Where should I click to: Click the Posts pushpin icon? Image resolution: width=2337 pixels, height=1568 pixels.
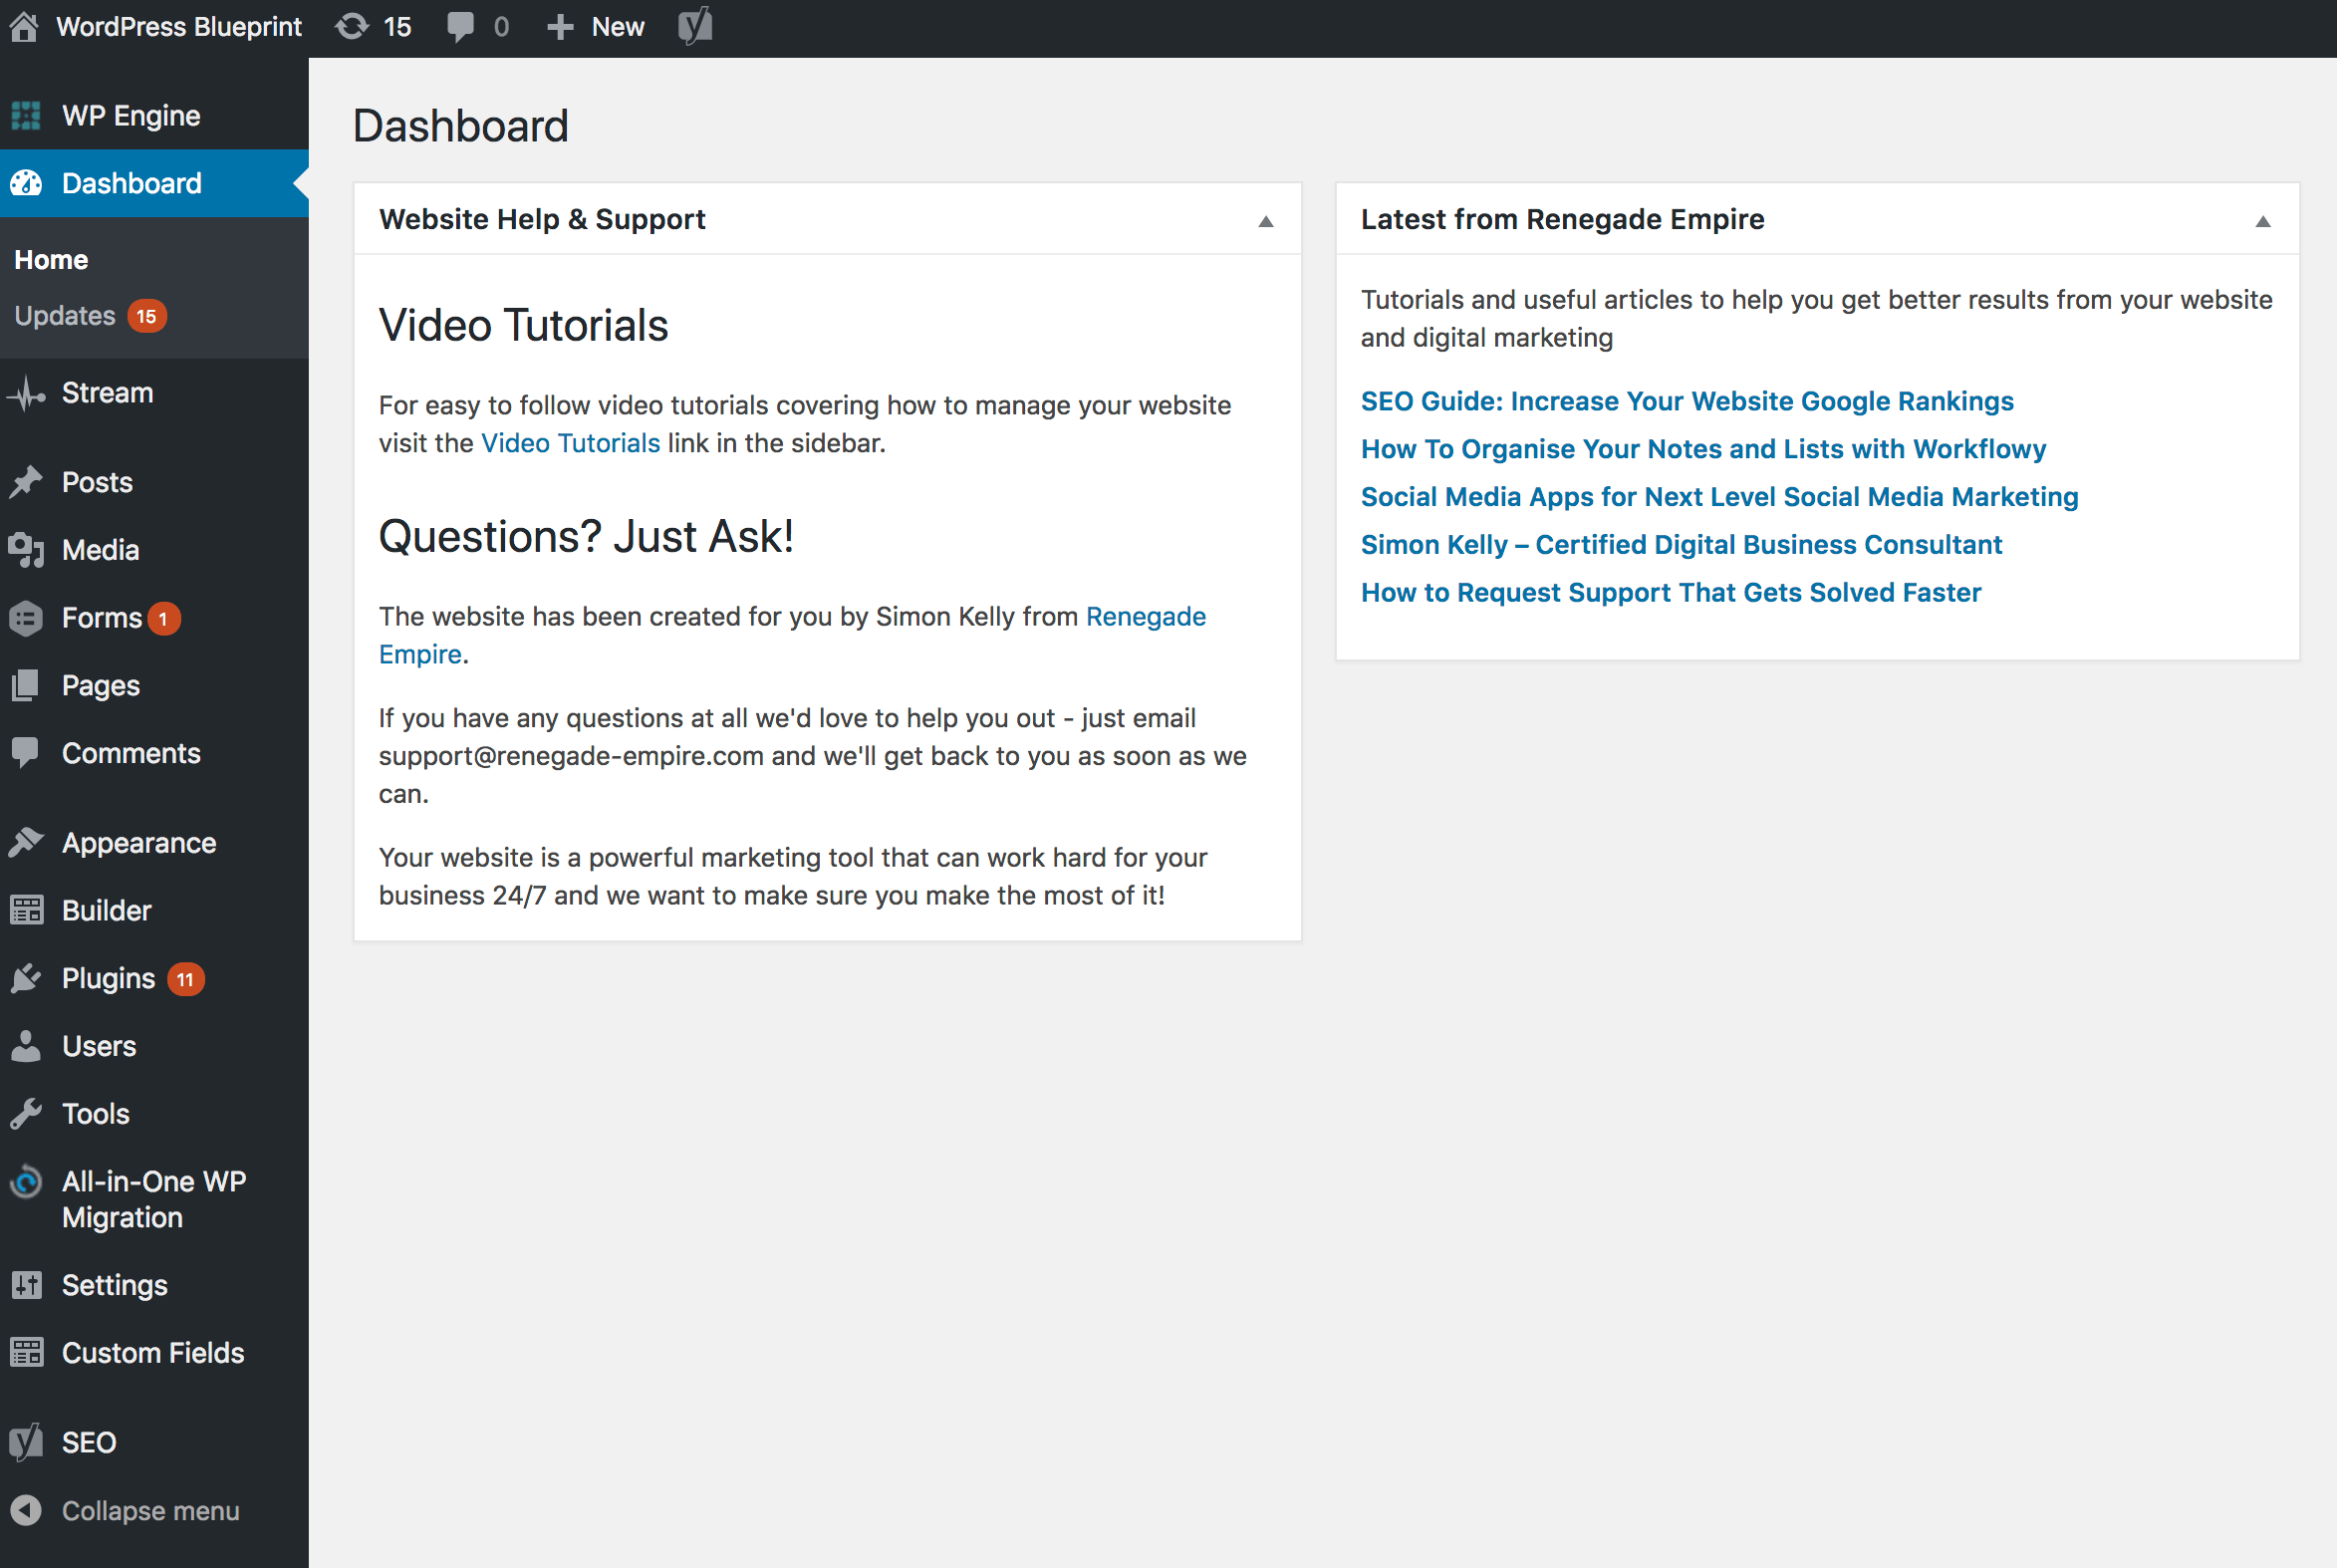pyautogui.click(x=26, y=483)
